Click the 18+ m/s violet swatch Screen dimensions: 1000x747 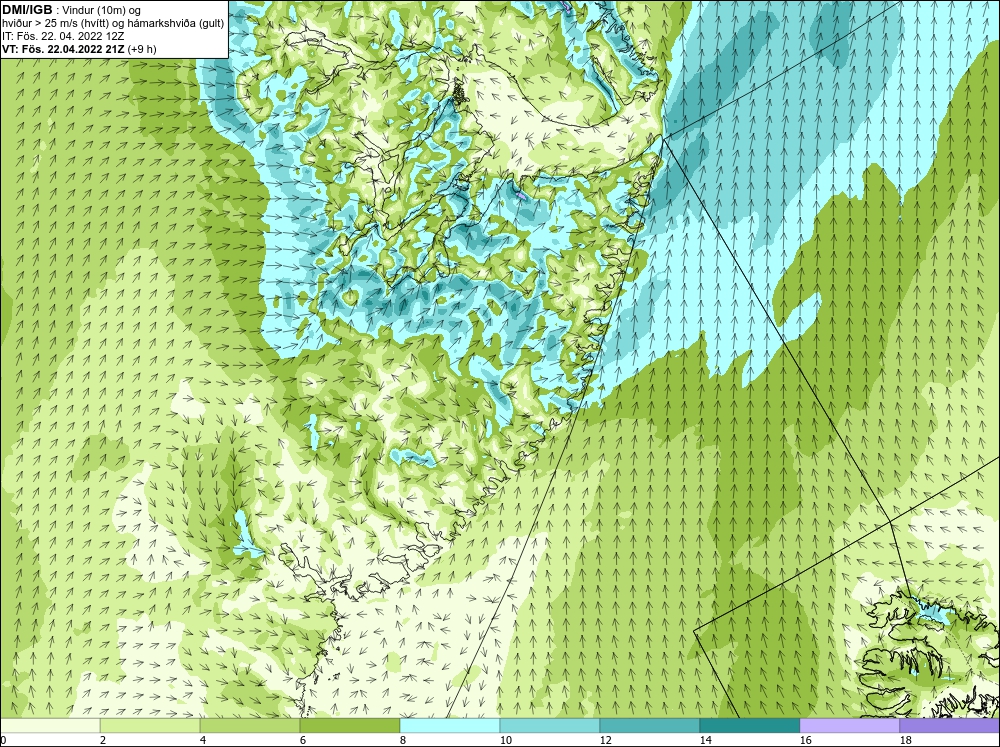(x=950, y=725)
